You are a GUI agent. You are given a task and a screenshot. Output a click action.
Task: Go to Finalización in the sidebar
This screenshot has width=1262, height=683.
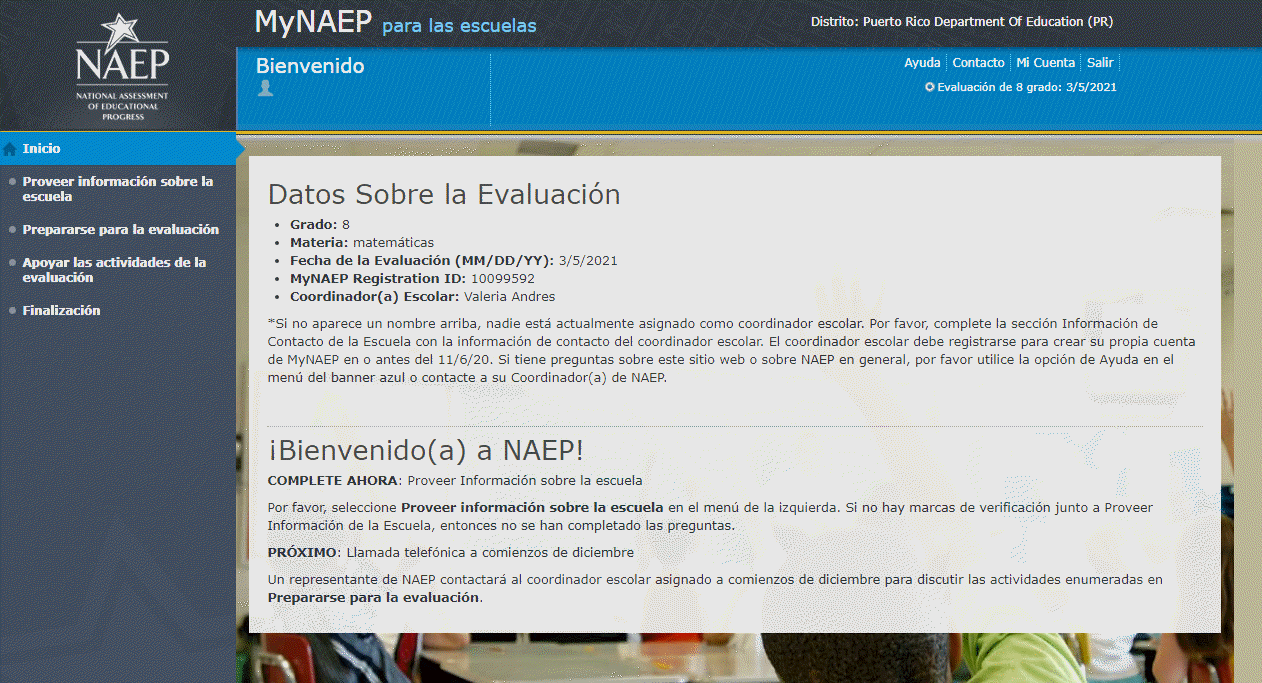tap(61, 310)
